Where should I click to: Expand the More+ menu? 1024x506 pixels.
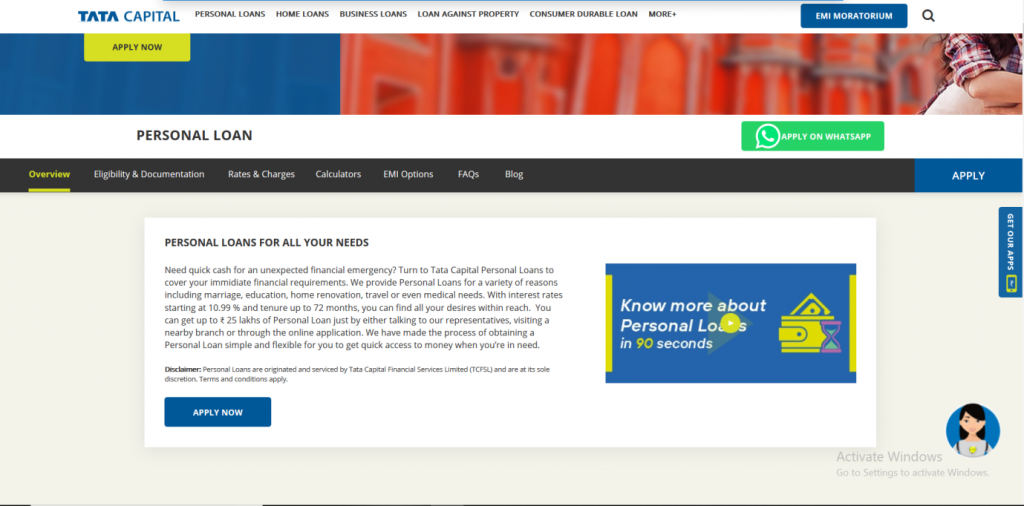point(662,14)
